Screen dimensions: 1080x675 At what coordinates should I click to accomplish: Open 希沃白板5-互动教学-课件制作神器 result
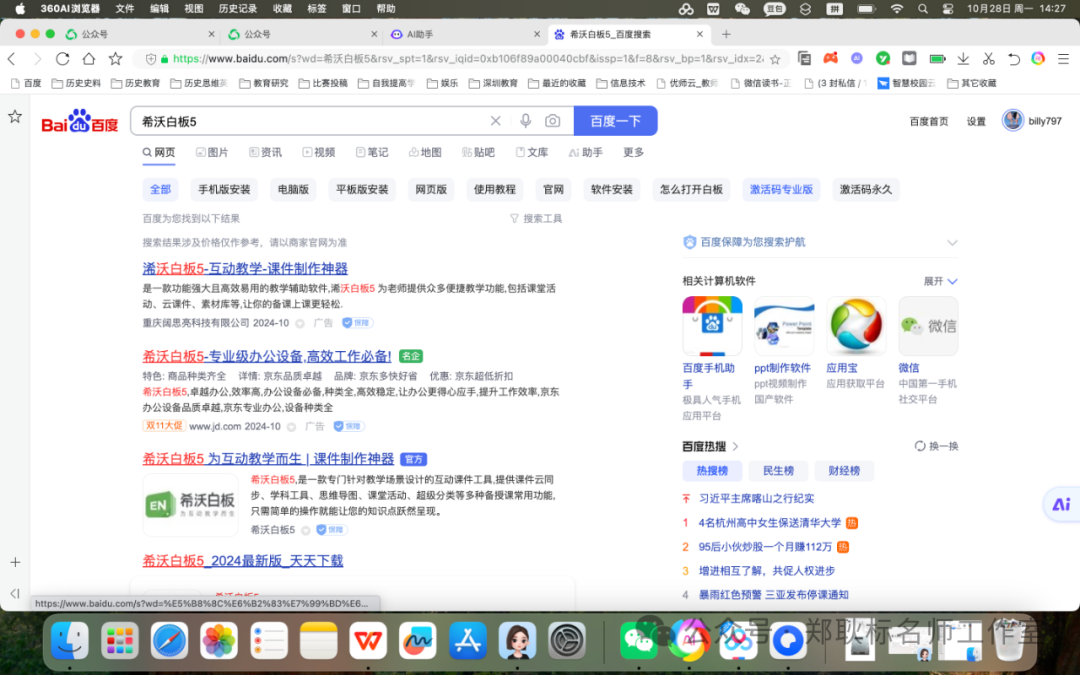point(245,269)
